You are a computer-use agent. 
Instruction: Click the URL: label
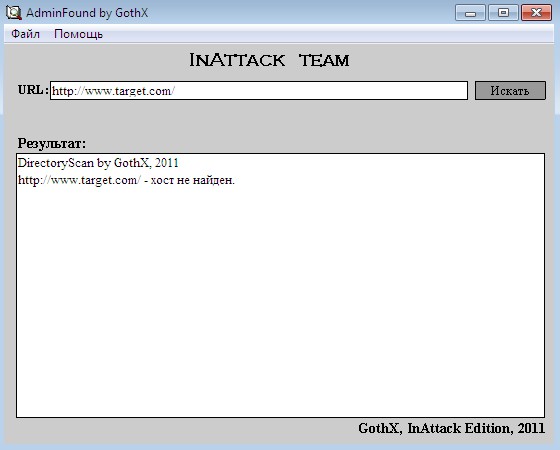(33, 90)
